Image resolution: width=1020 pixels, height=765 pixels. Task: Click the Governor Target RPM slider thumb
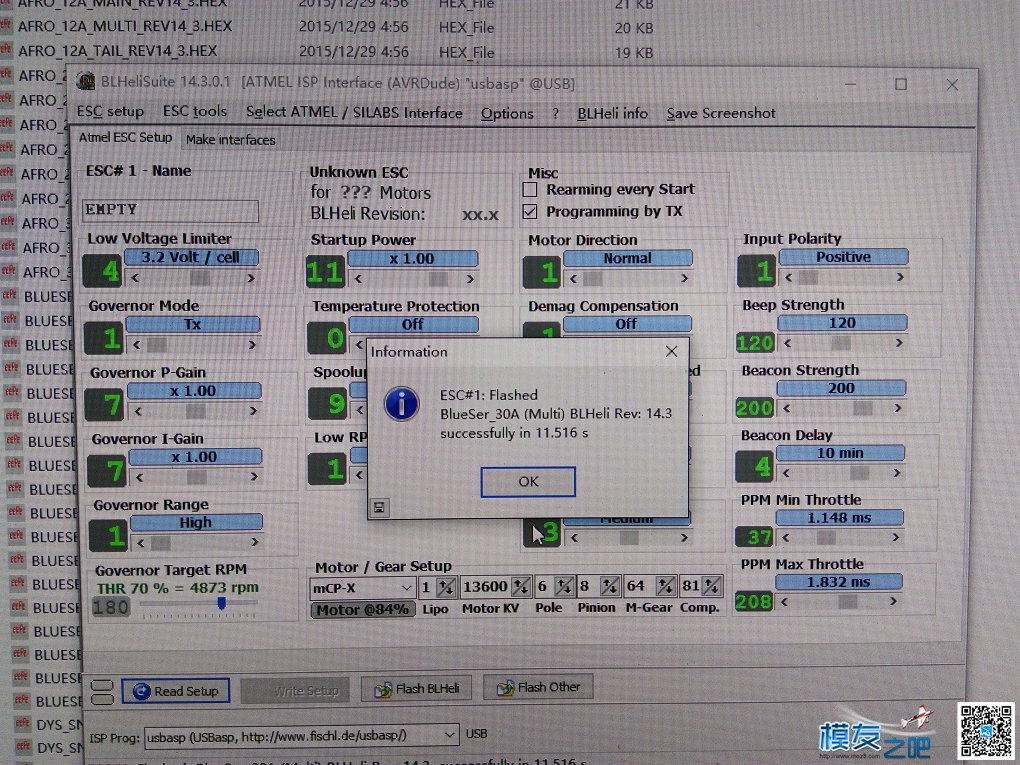coord(221,603)
